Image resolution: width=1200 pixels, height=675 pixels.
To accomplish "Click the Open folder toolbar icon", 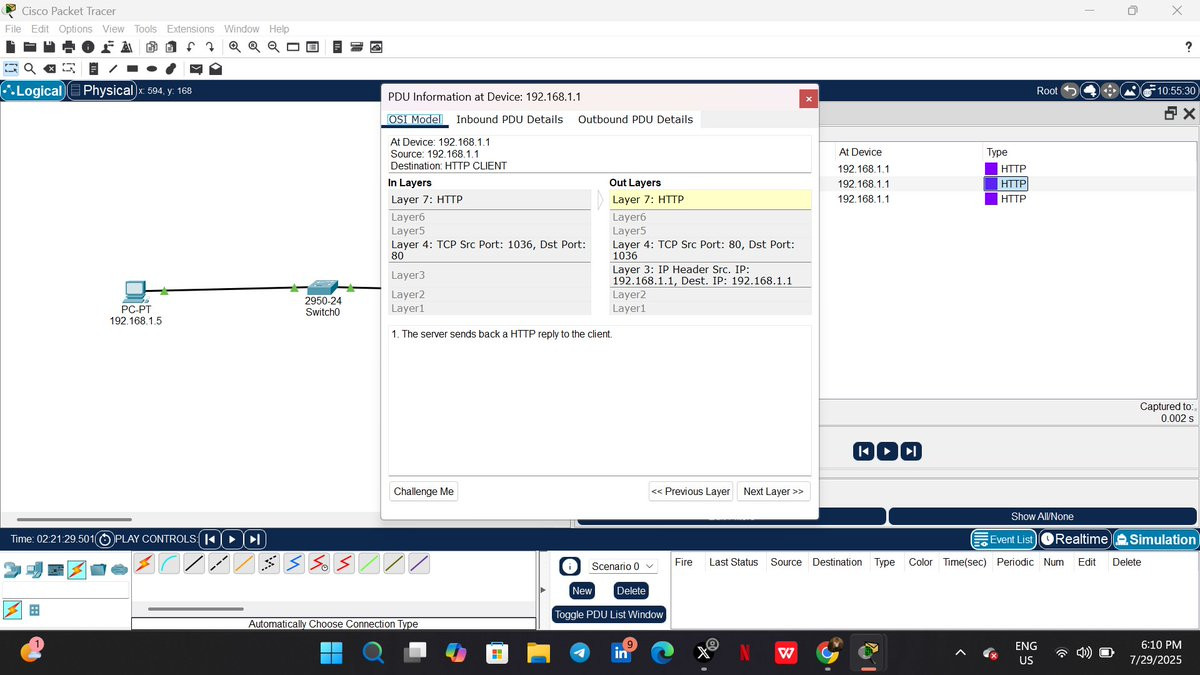I will click(30, 47).
